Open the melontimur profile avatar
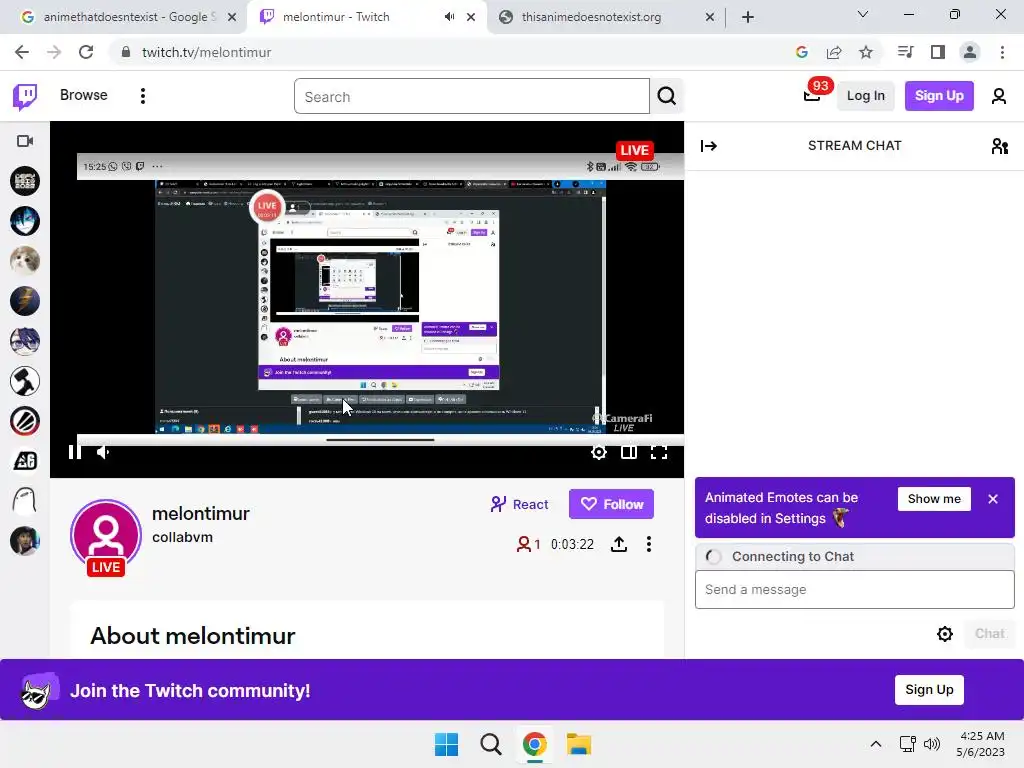The height and width of the screenshot is (768, 1024). coord(106,536)
